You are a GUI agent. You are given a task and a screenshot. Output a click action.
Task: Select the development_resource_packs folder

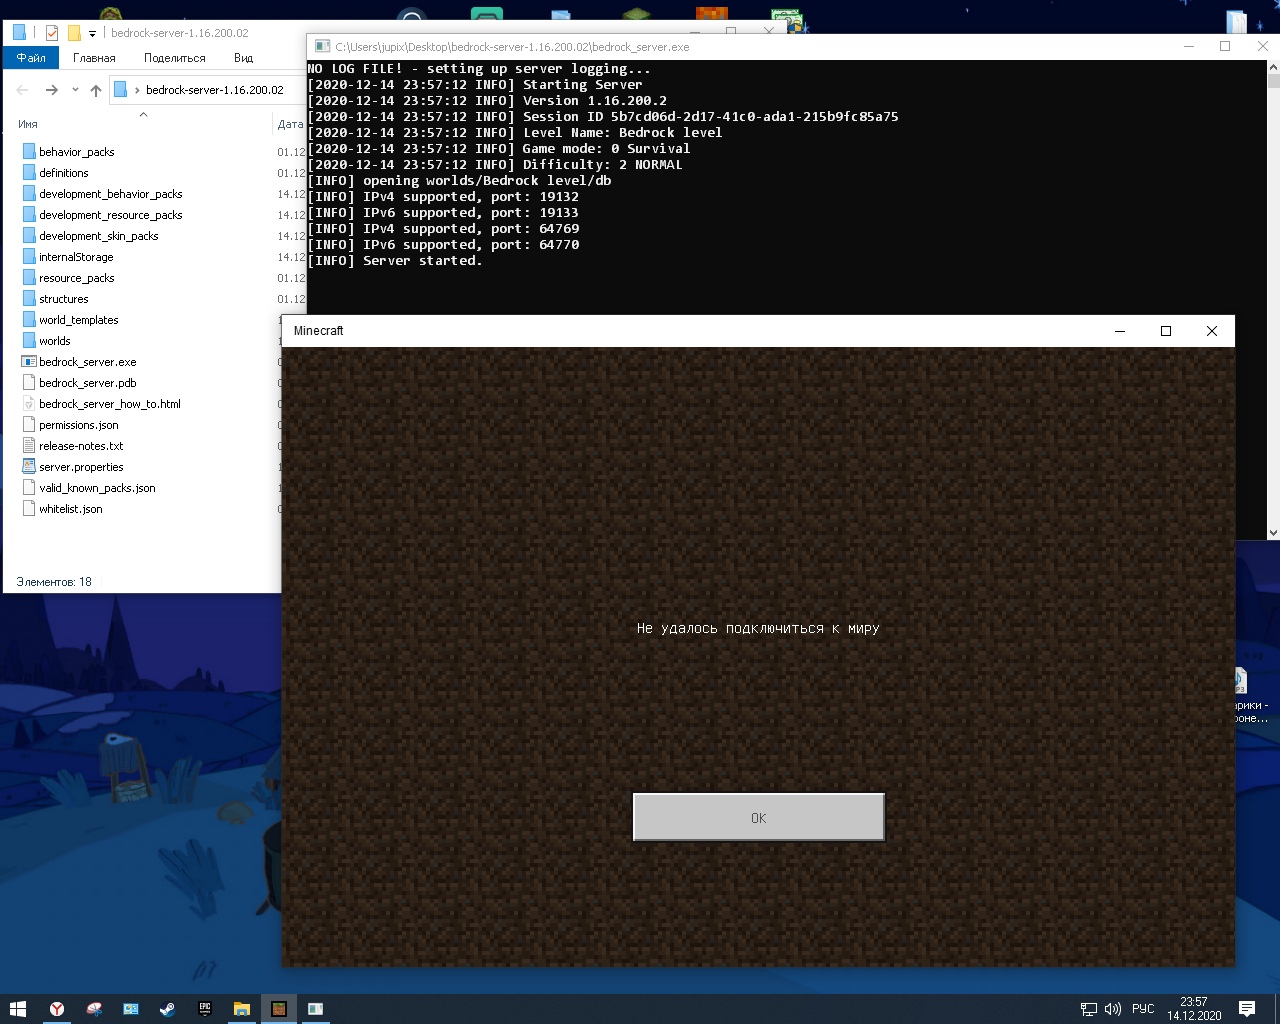pos(111,215)
